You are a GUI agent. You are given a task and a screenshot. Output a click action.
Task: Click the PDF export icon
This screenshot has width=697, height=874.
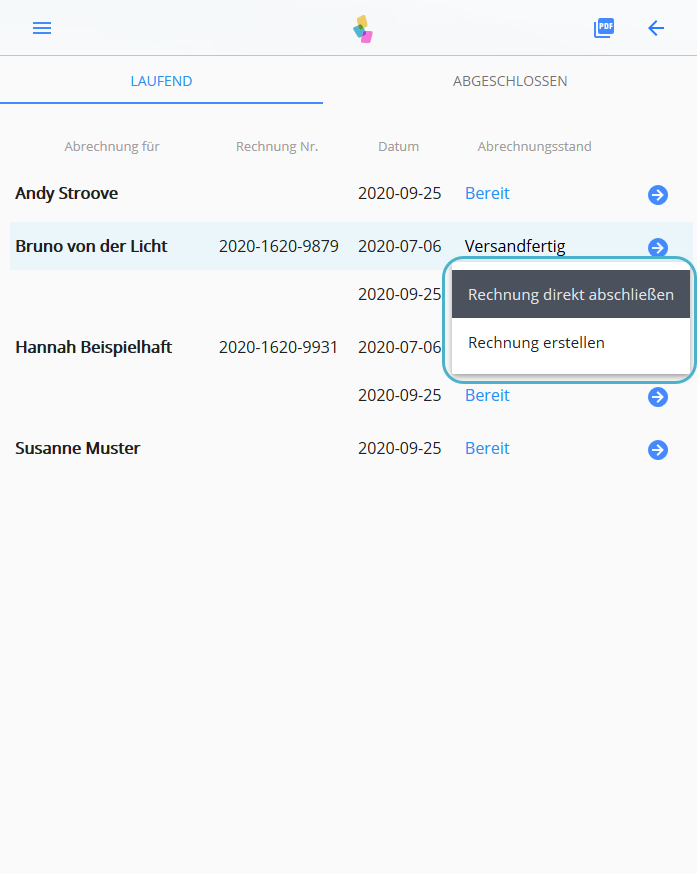(603, 28)
